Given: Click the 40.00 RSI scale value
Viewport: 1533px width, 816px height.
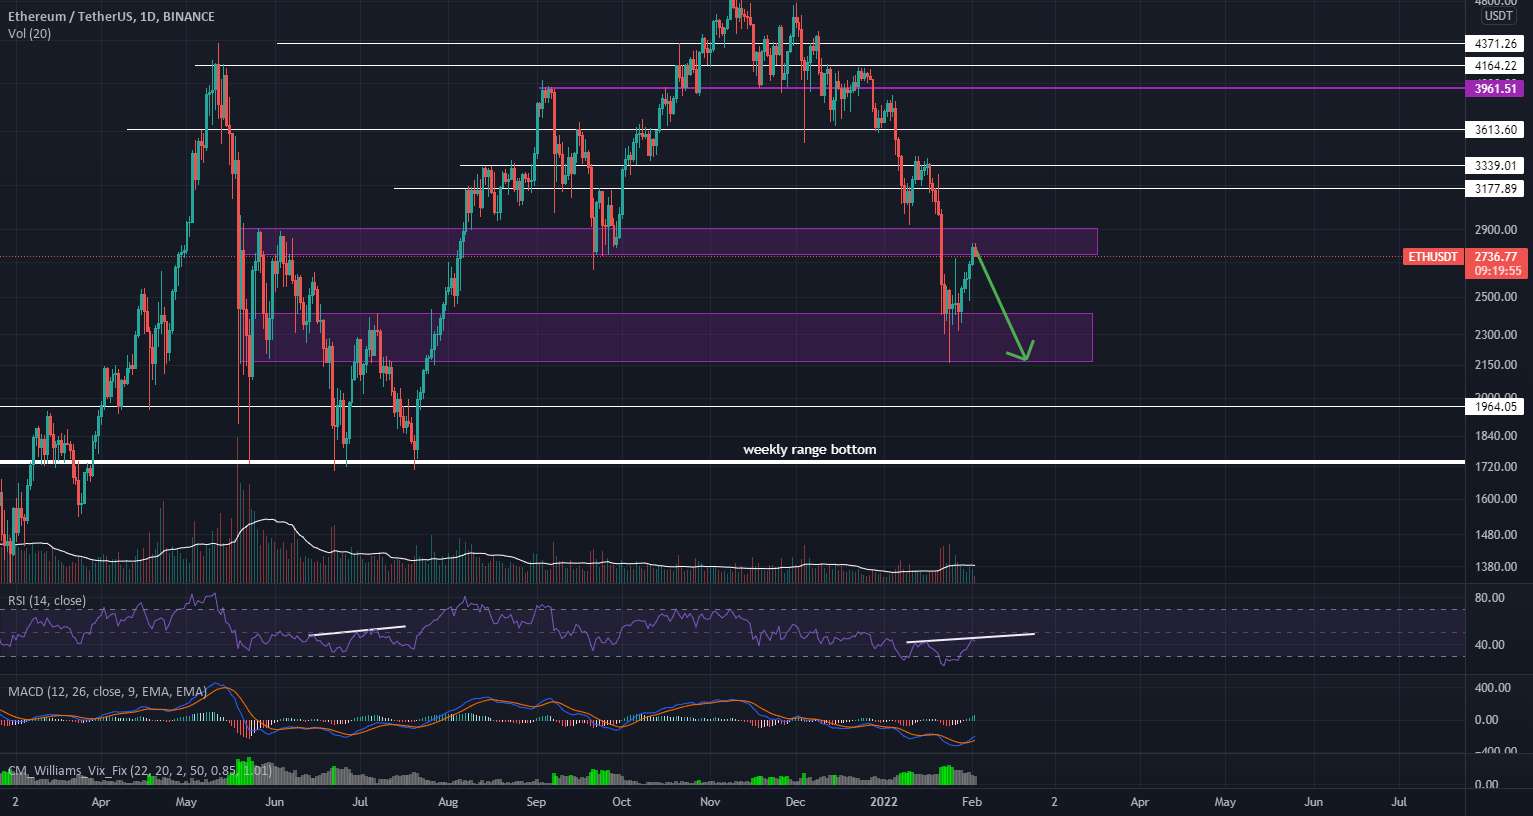Looking at the screenshot, I should coord(1489,645).
